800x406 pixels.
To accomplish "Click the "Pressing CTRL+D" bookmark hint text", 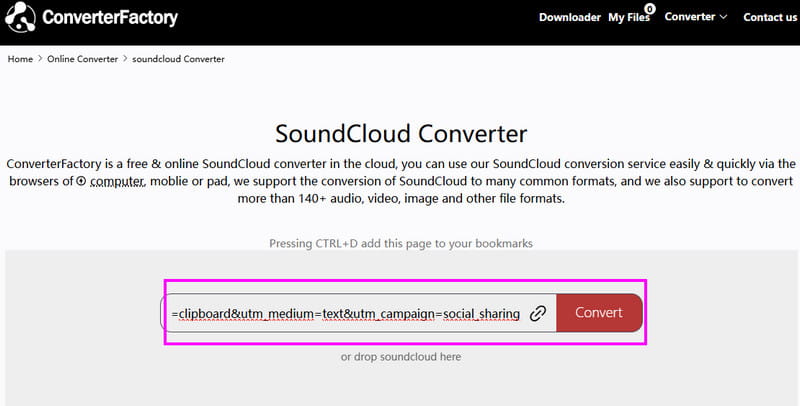I will click(x=401, y=243).
